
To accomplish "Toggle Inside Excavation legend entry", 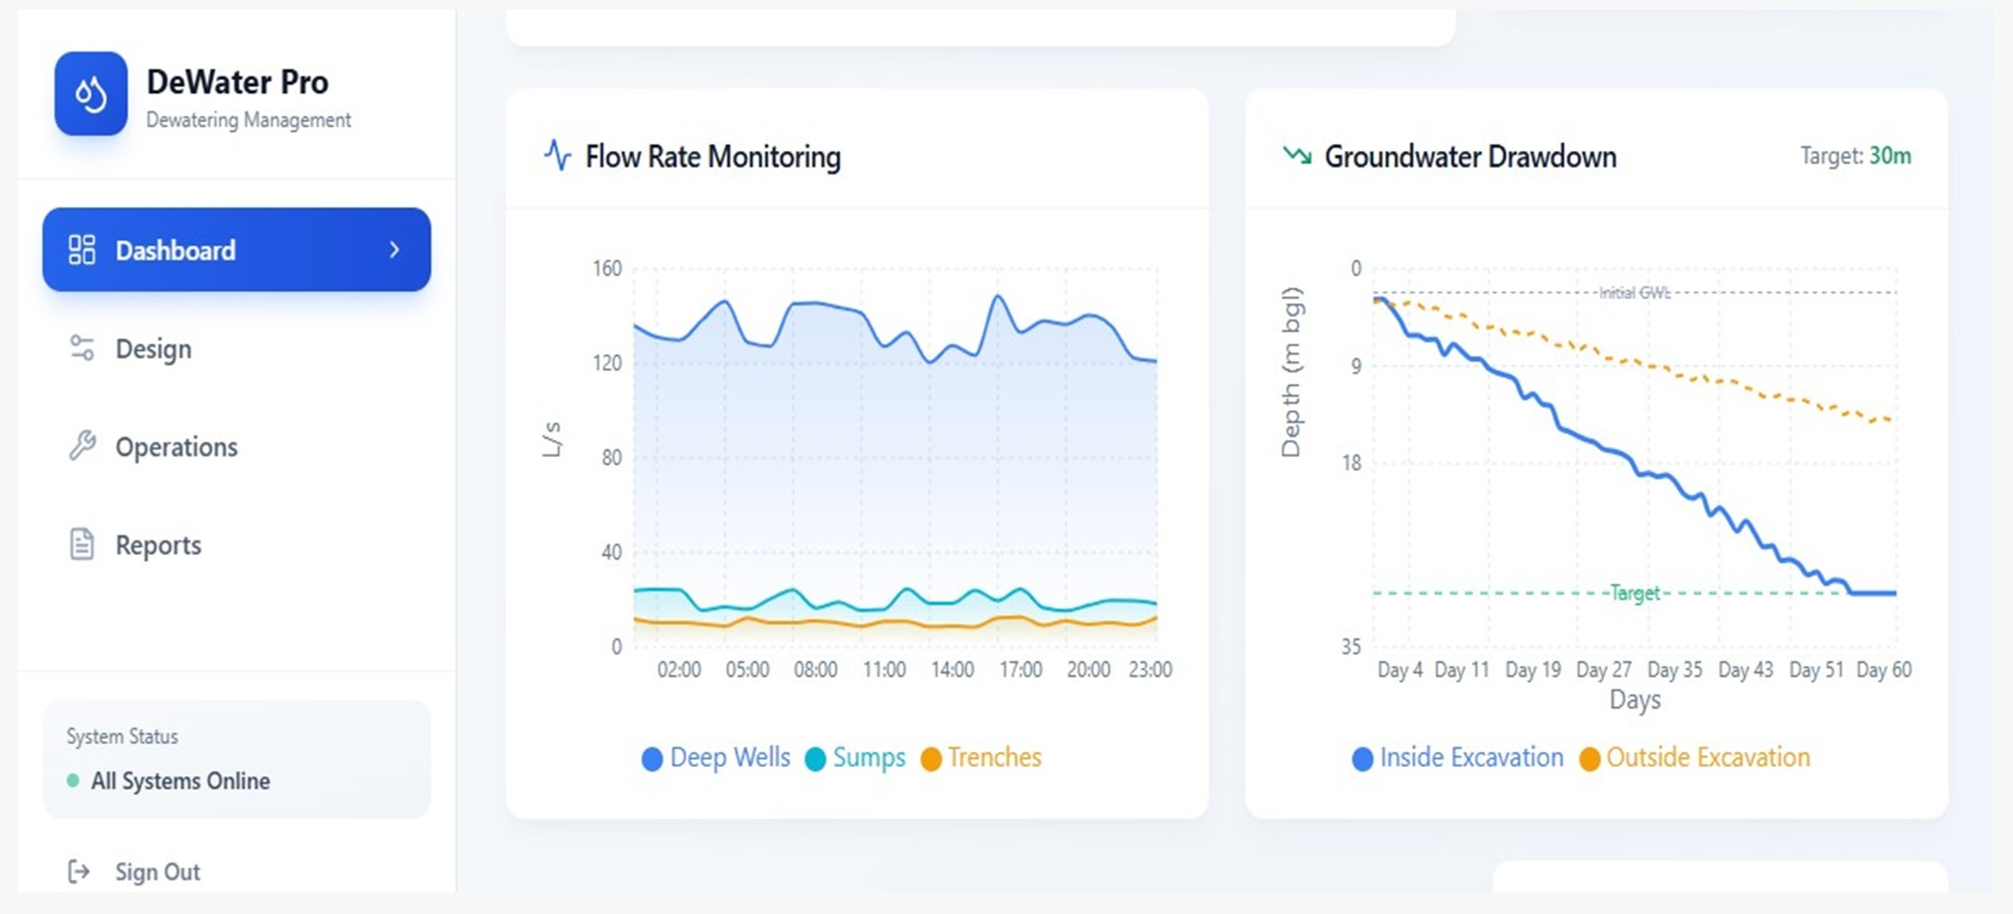I will click(x=1458, y=758).
